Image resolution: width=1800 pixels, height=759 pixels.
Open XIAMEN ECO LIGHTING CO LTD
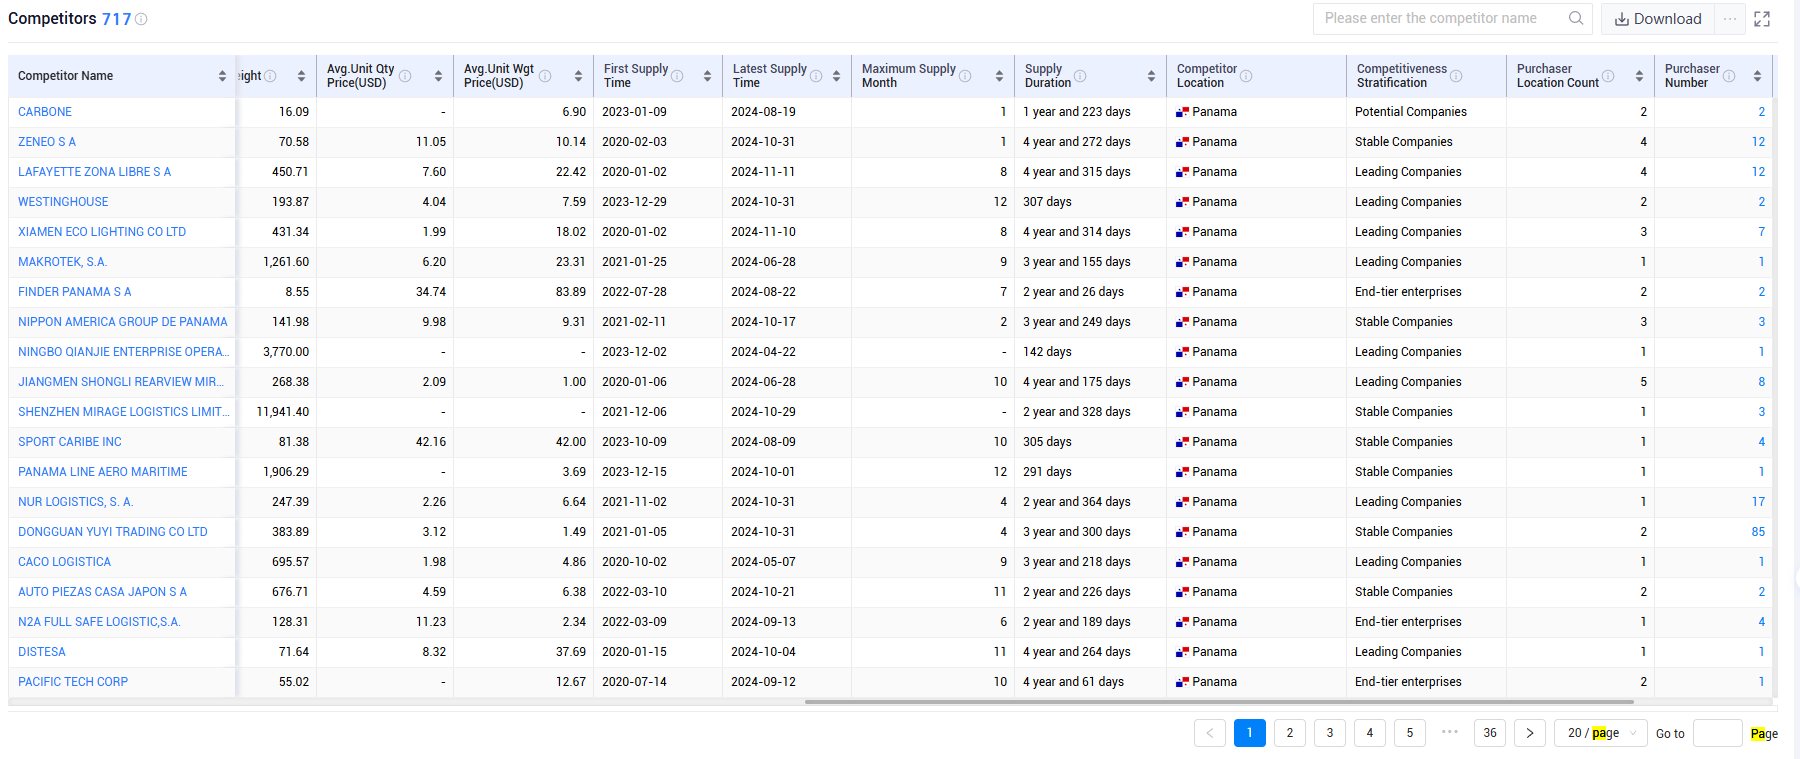point(102,232)
